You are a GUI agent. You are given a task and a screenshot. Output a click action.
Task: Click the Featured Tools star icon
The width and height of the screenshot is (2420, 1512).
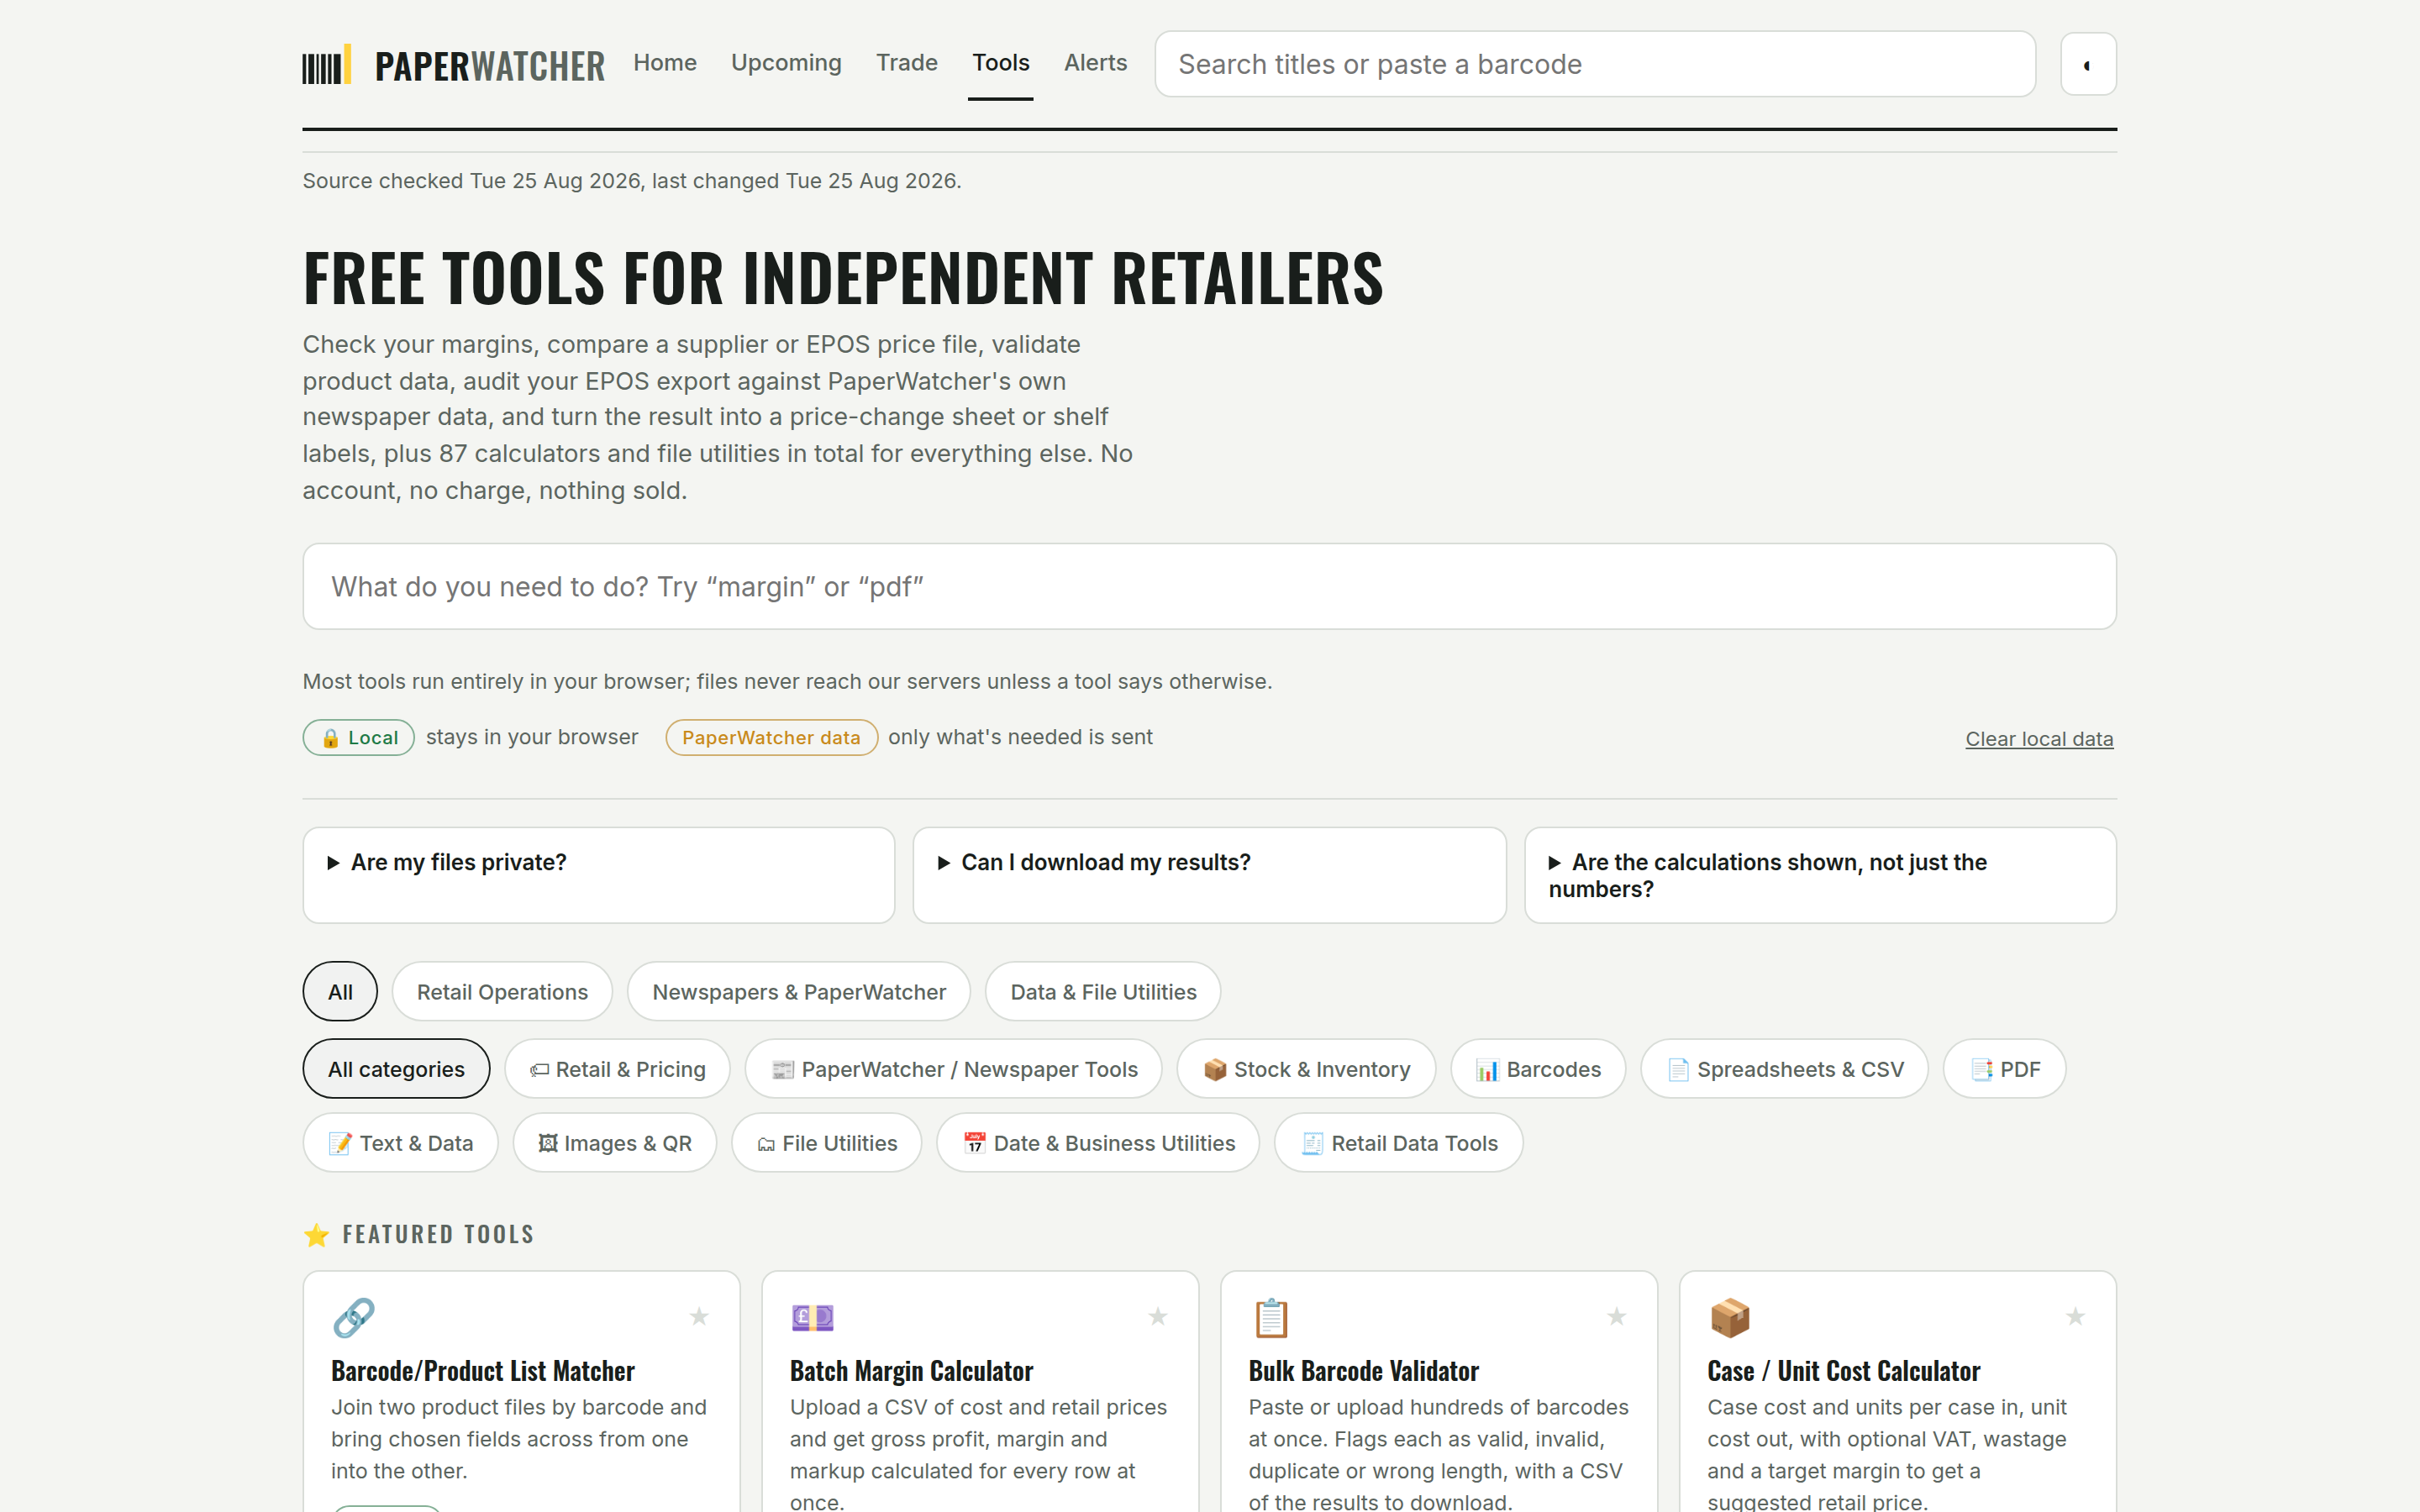(317, 1235)
